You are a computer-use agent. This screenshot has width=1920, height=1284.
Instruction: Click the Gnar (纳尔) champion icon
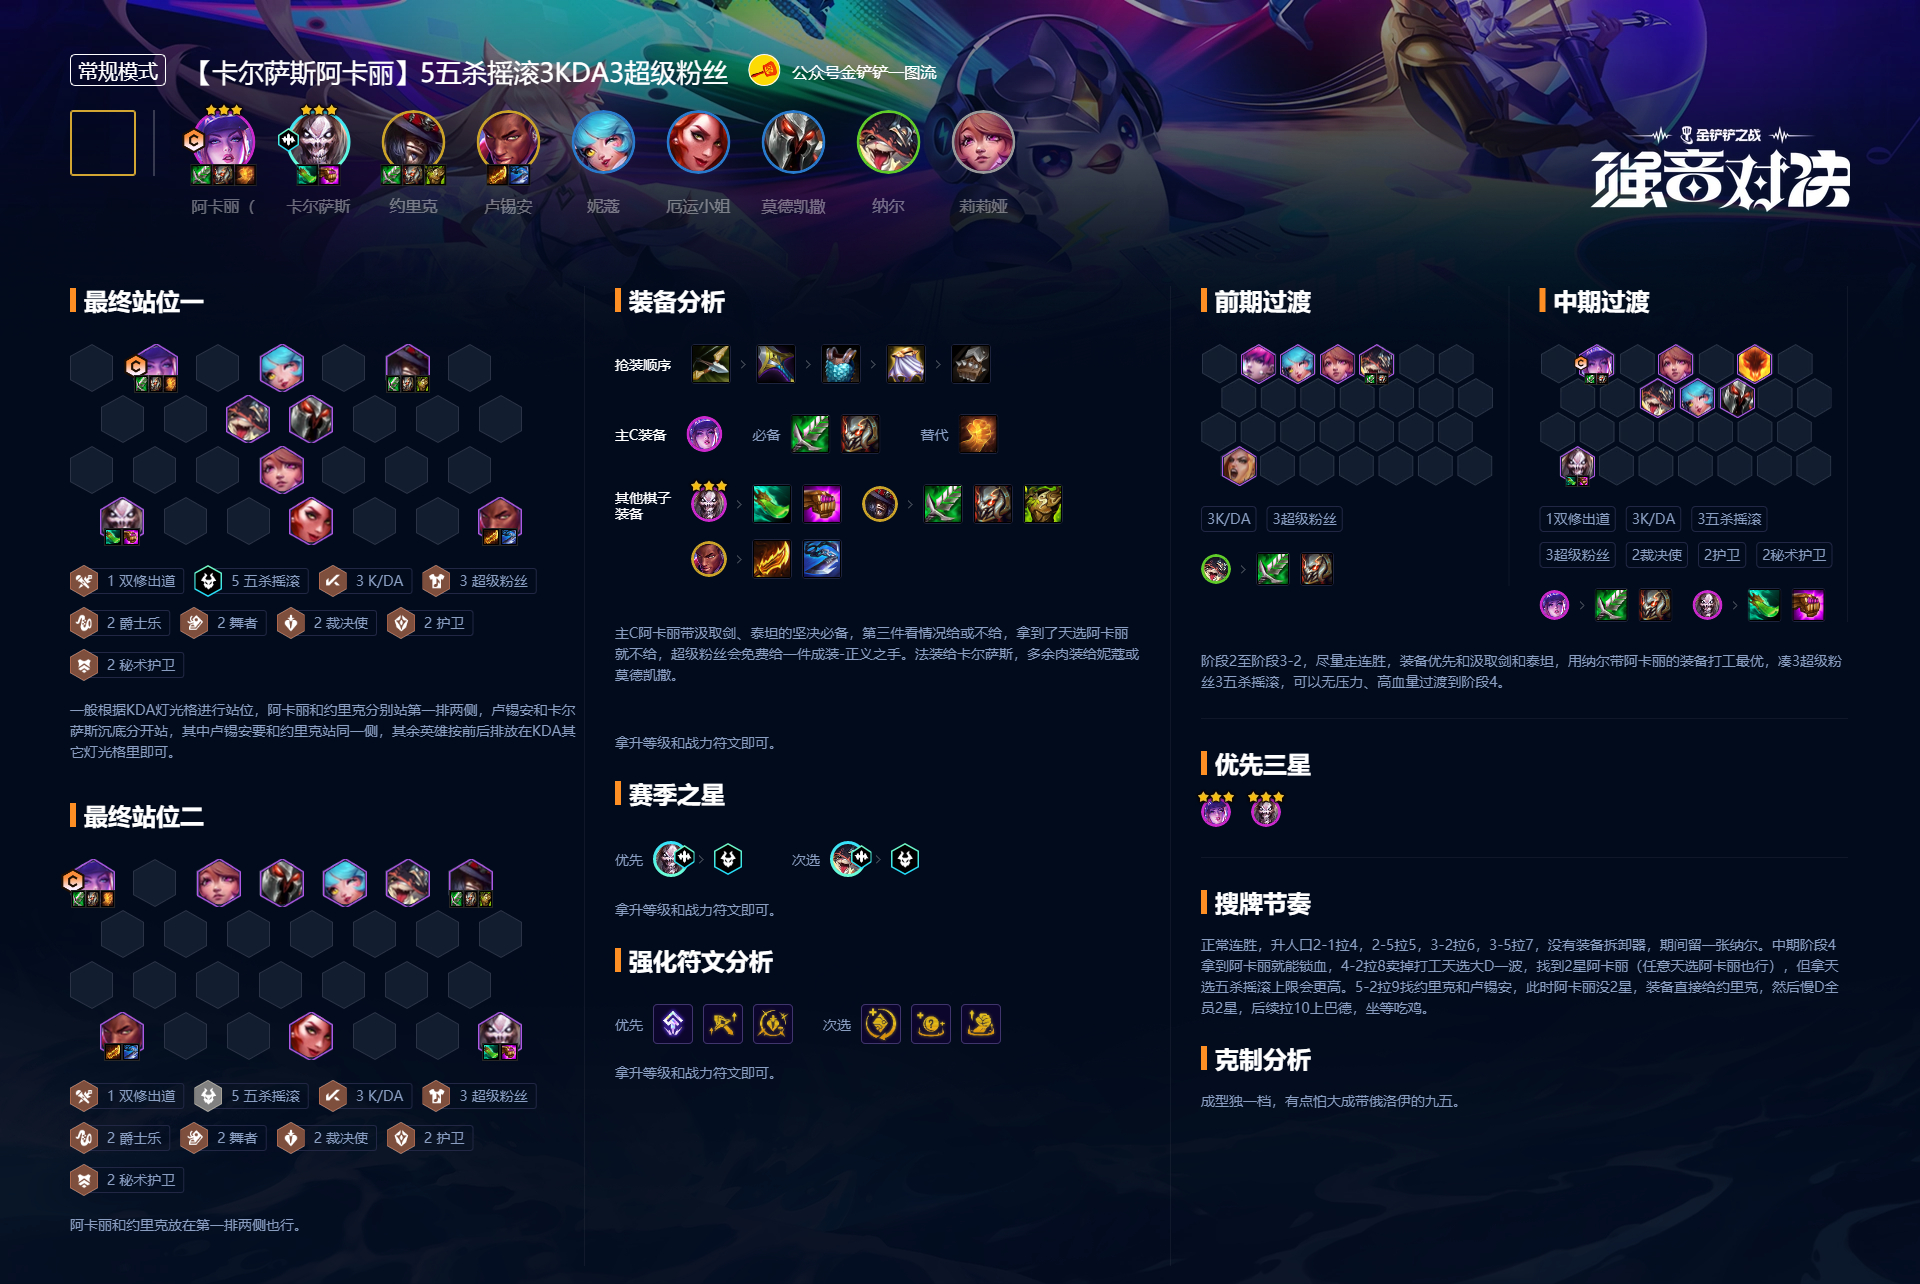coord(888,141)
